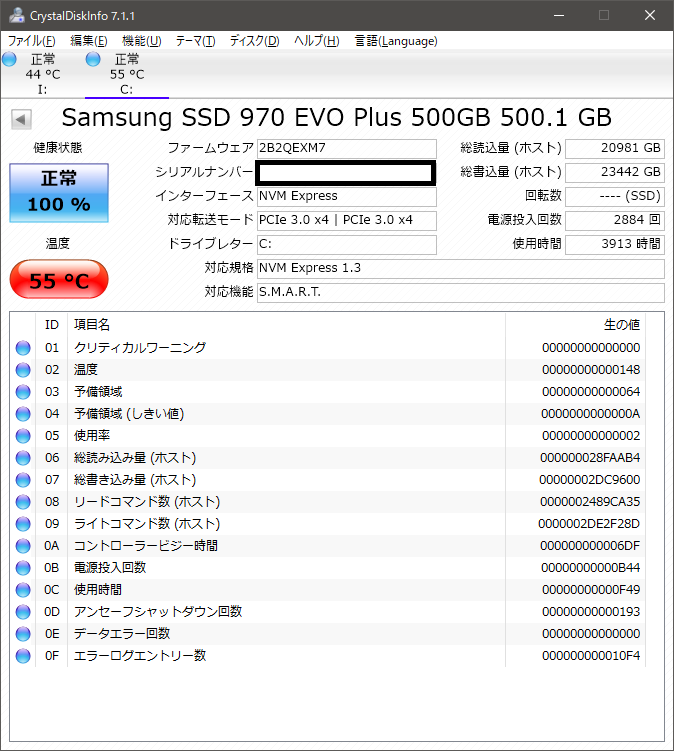Click the drive letter field C:
Image resolution: width=674 pixels, height=751 pixels.
coord(347,244)
